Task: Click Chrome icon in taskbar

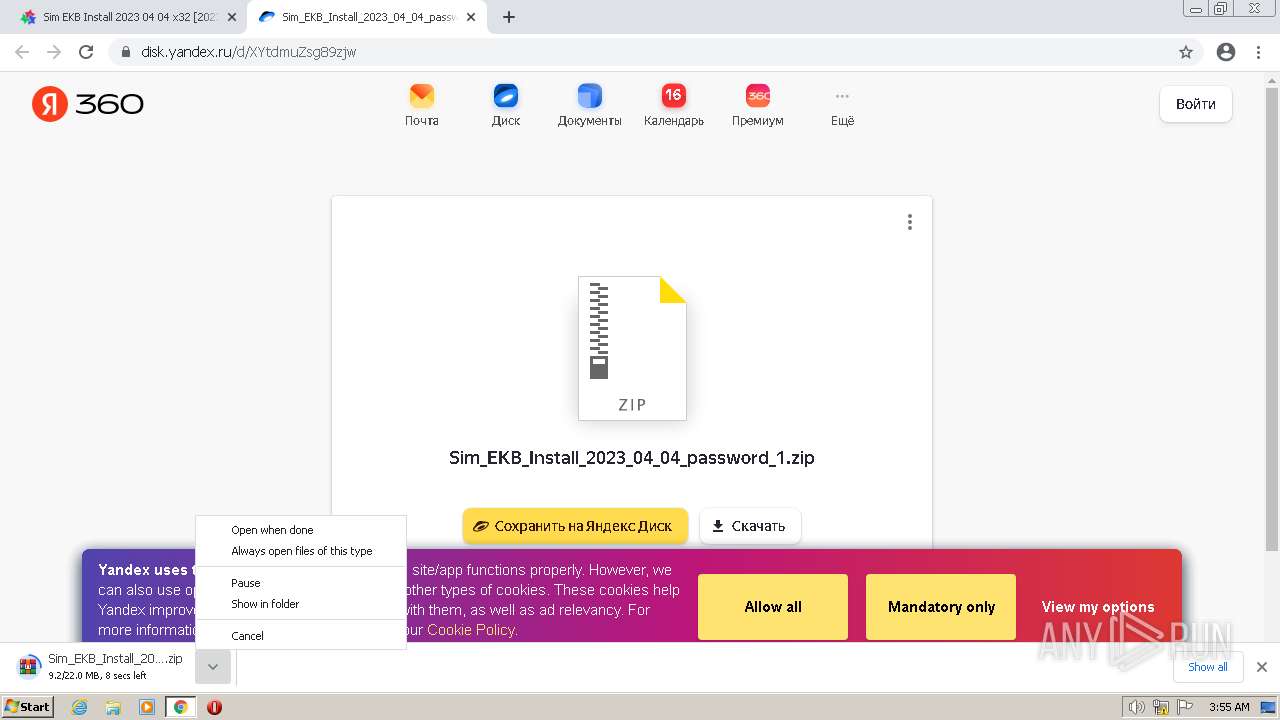Action: (x=180, y=707)
